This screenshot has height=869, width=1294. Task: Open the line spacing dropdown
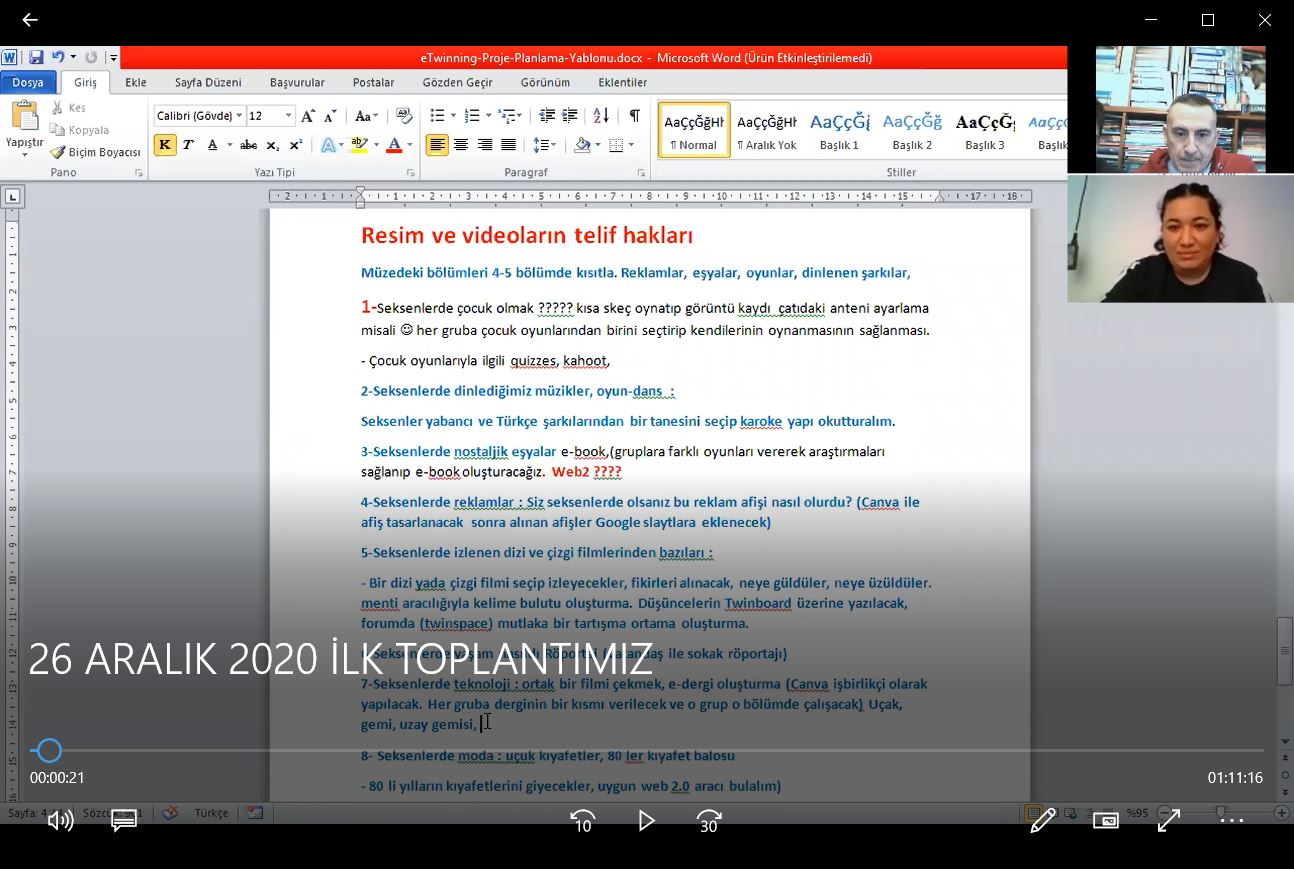pyautogui.click(x=552, y=145)
